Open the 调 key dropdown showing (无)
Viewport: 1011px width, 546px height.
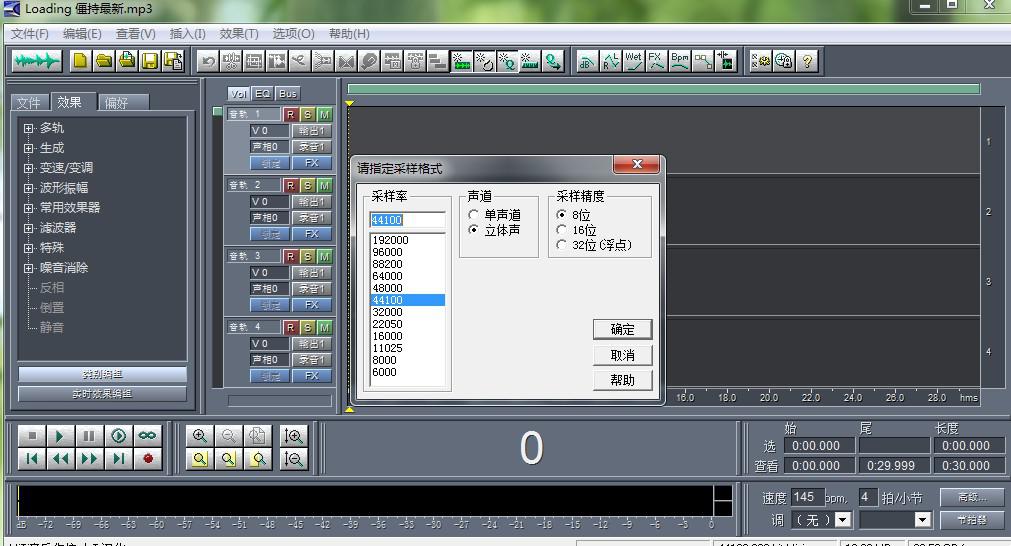[821, 520]
